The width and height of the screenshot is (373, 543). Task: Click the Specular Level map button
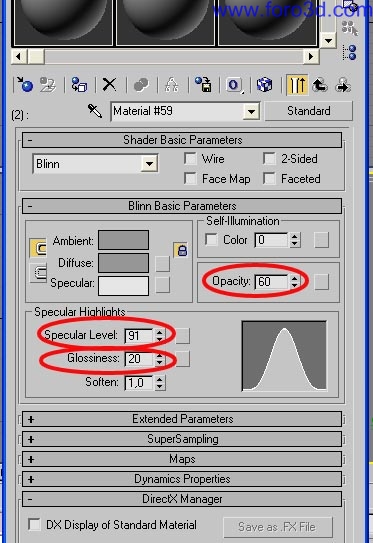tap(183, 336)
